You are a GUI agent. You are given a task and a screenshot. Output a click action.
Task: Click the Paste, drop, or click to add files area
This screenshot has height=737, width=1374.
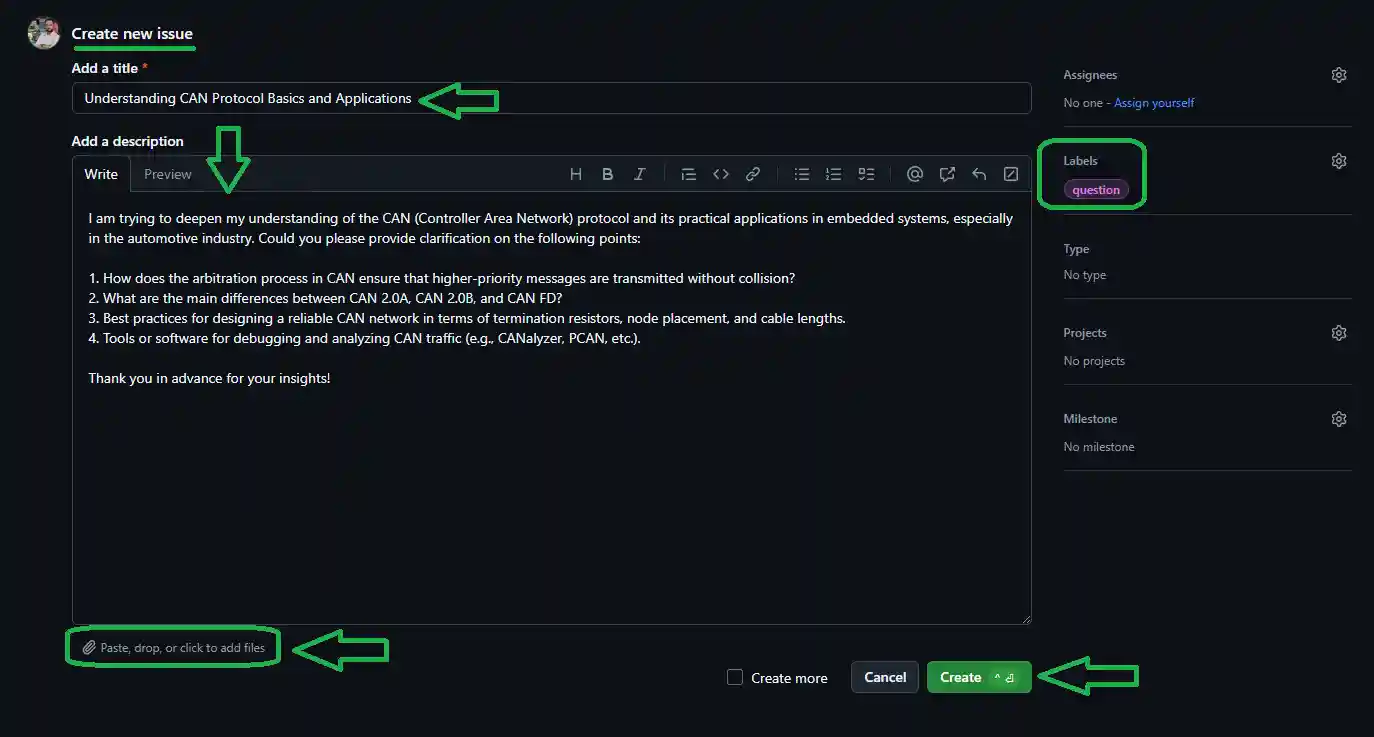(x=173, y=648)
